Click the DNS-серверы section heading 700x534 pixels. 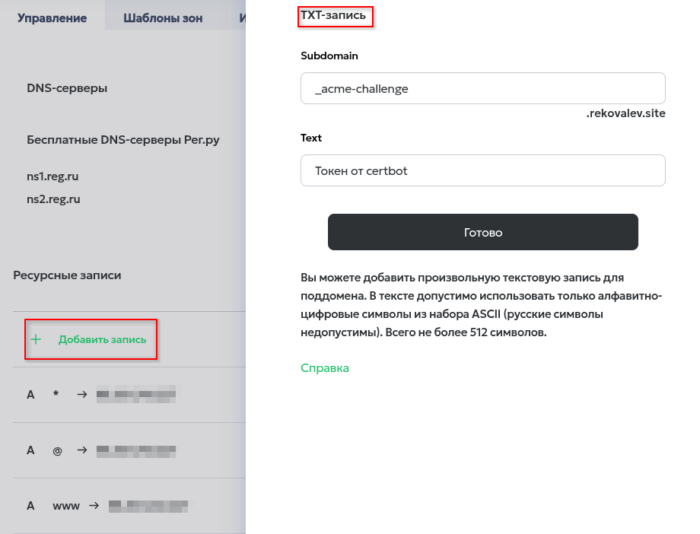67,88
